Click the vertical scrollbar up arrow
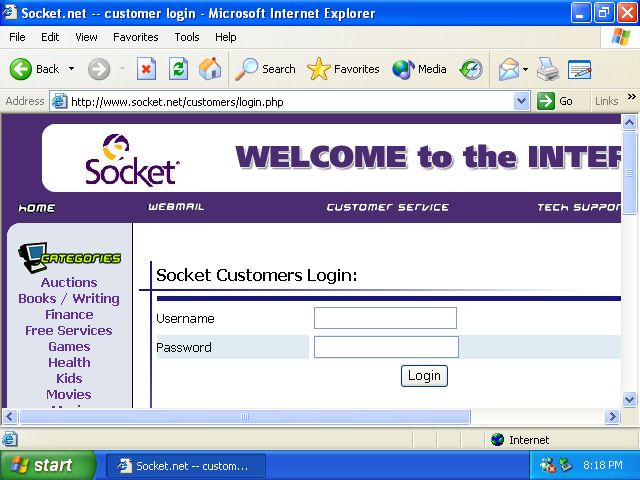This screenshot has height=480, width=640. [x=629, y=122]
